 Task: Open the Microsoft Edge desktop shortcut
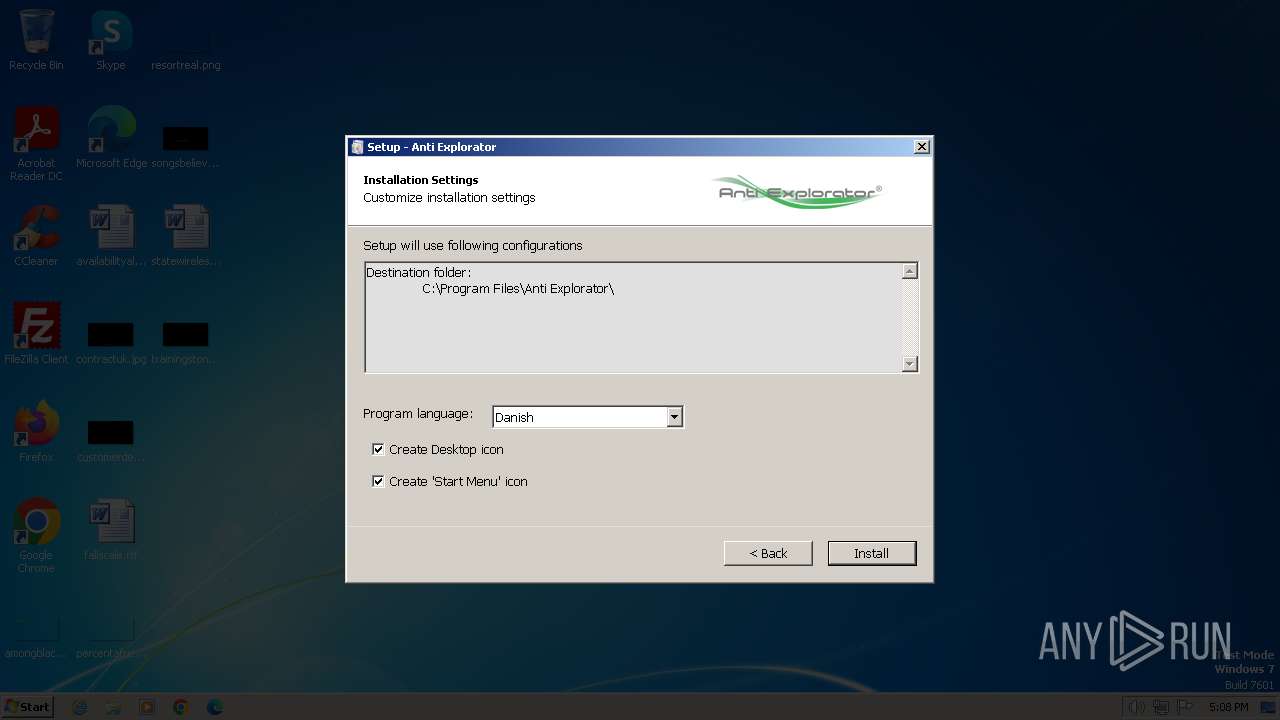(x=111, y=138)
